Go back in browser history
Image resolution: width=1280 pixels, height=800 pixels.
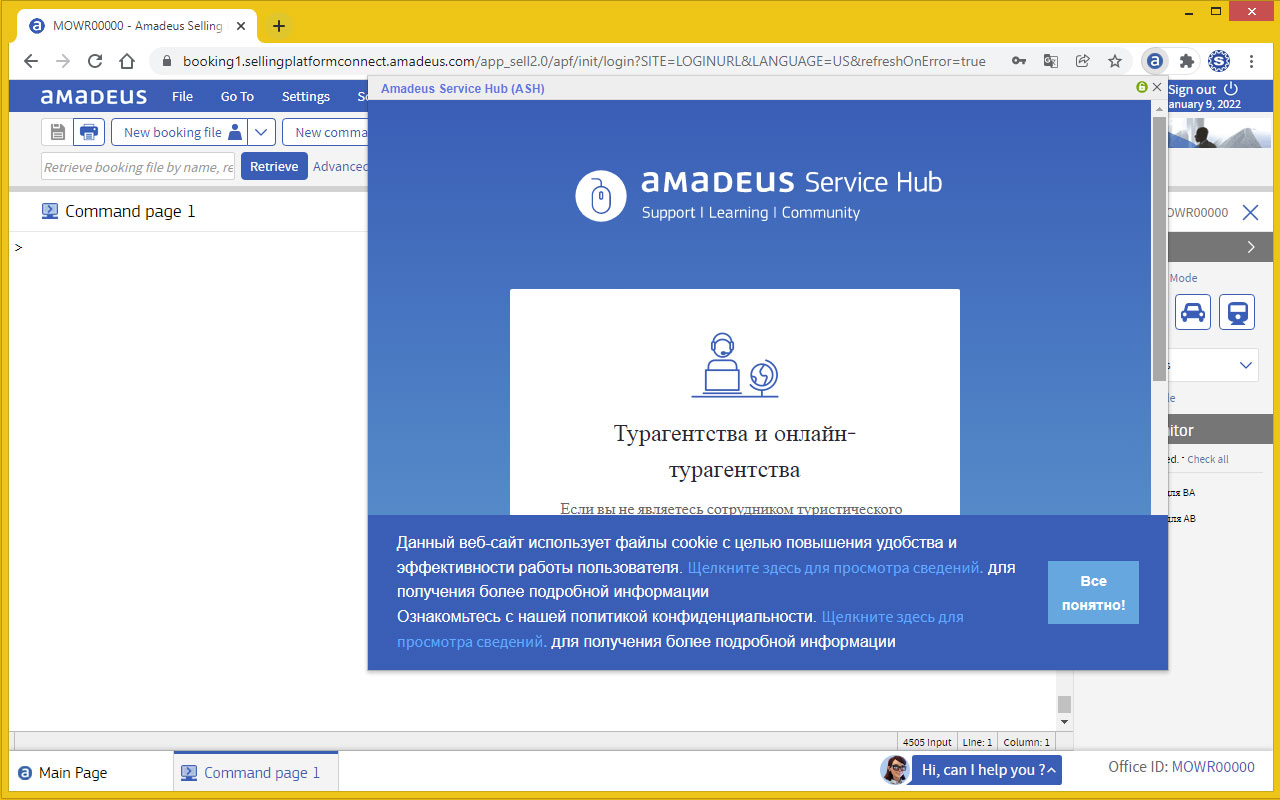[31, 61]
